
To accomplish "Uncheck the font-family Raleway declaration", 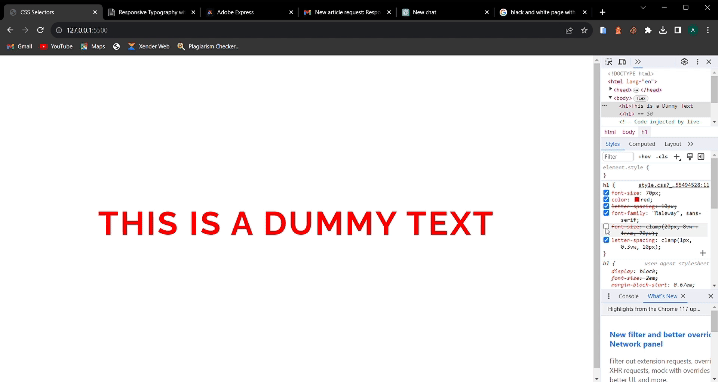I will pyautogui.click(x=606, y=213).
